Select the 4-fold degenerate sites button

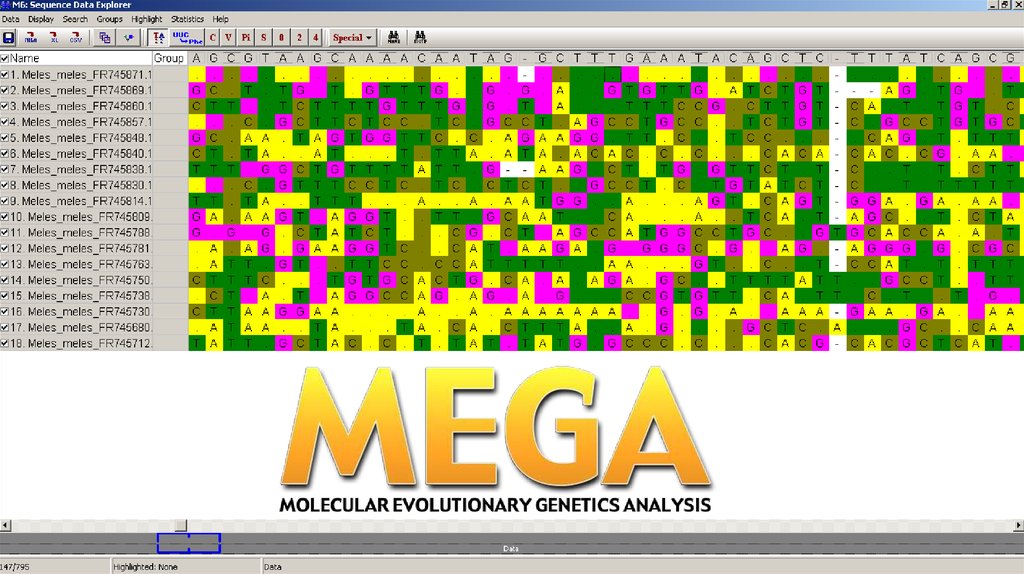click(x=316, y=38)
